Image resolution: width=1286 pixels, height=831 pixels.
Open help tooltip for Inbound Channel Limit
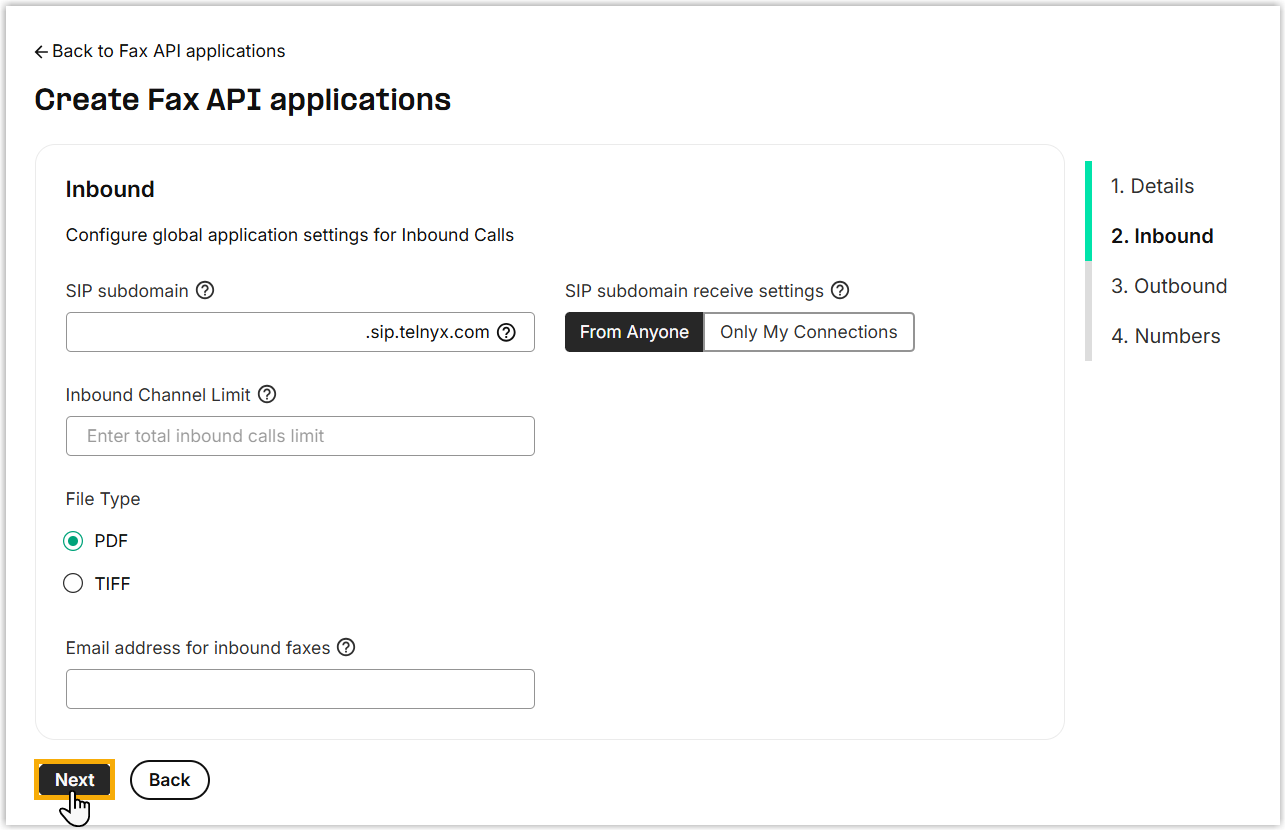267,395
